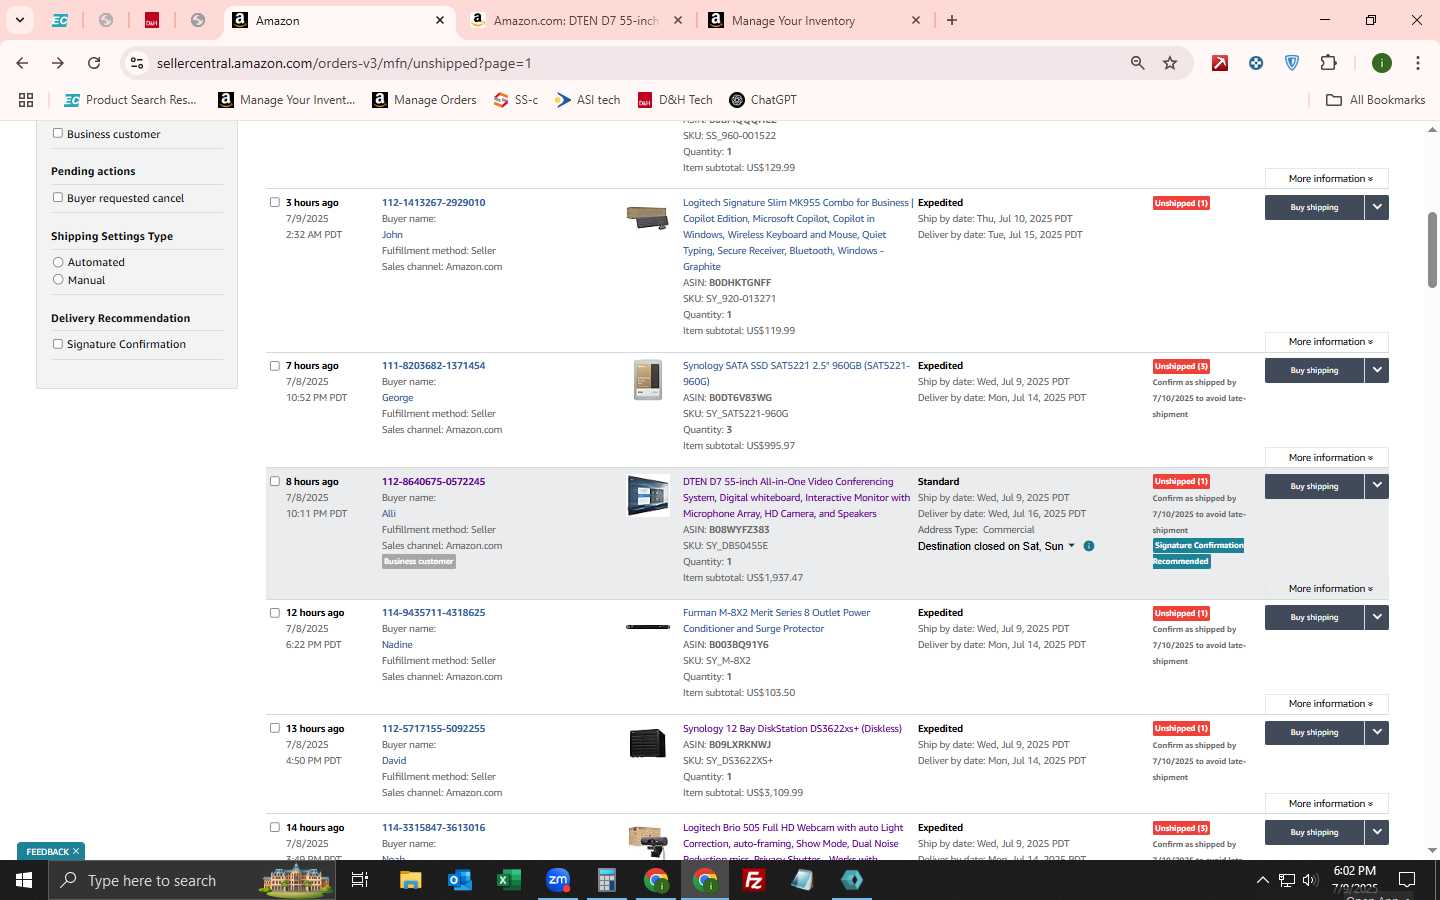
Task: Switch to the first EC browser tab
Action: click(60, 20)
